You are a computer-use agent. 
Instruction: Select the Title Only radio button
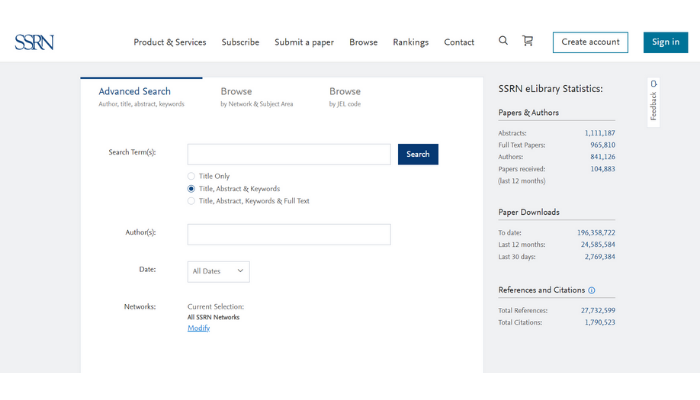[x=191, y=176]
